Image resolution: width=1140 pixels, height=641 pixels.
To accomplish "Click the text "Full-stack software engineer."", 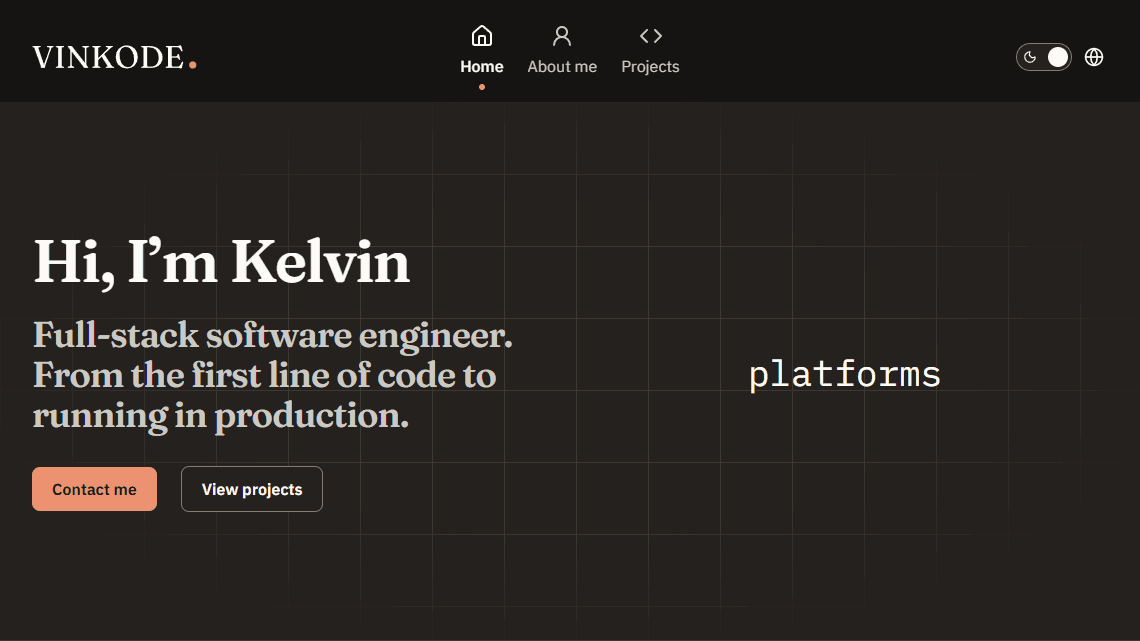I will pyautogui.click(x=273, y=335).
